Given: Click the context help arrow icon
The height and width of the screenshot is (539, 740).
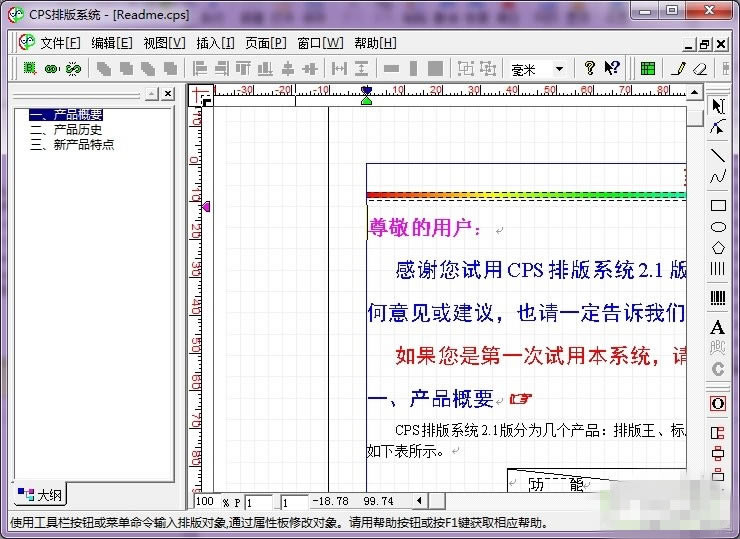Looking at the screenshot, I should point(612,68).
